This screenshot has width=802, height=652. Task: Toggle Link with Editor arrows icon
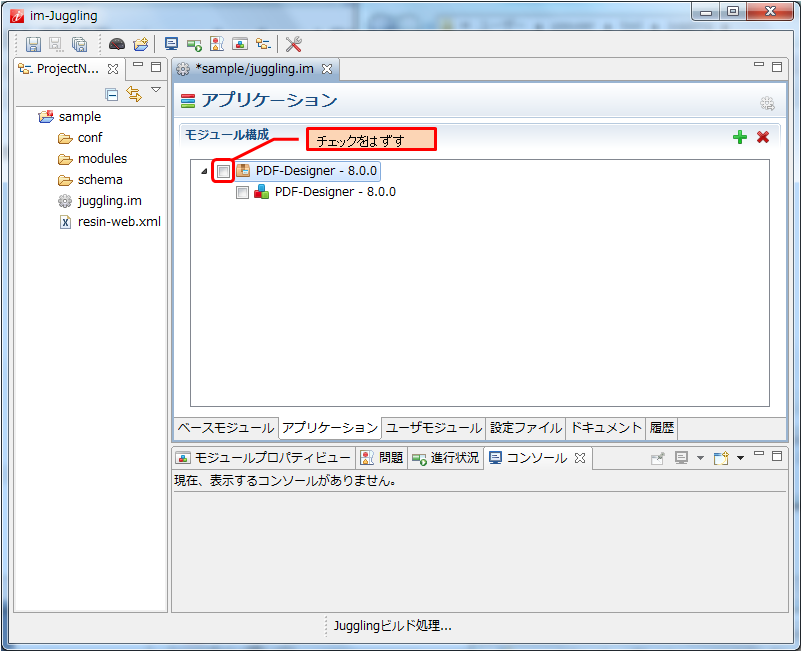[134, 94]
